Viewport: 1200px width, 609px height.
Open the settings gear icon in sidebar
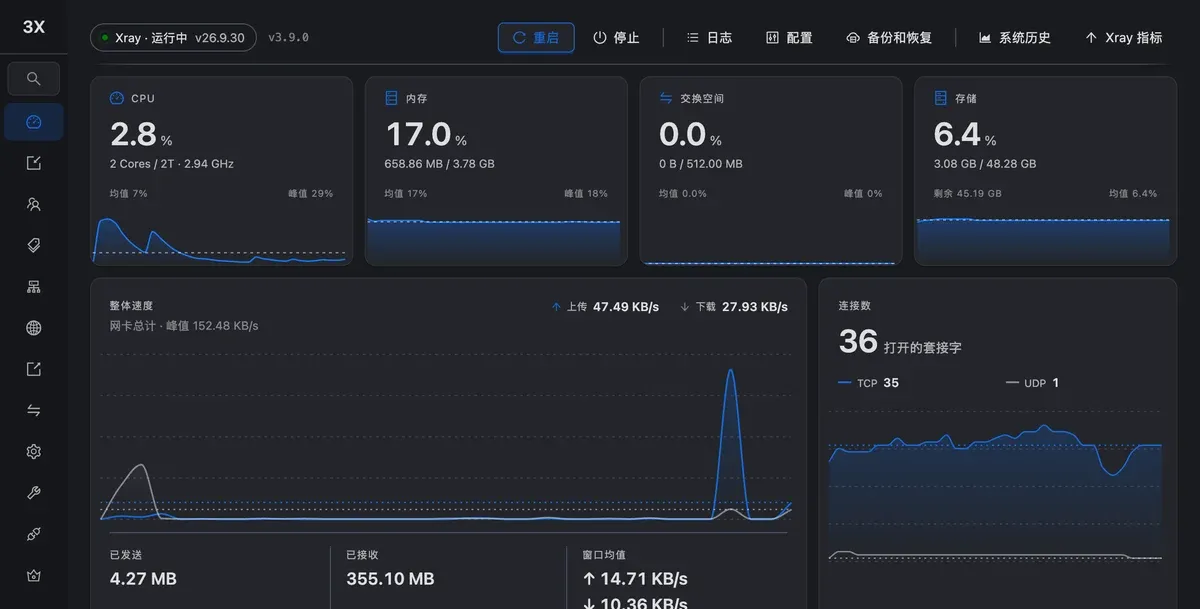[x=34, y=452]
